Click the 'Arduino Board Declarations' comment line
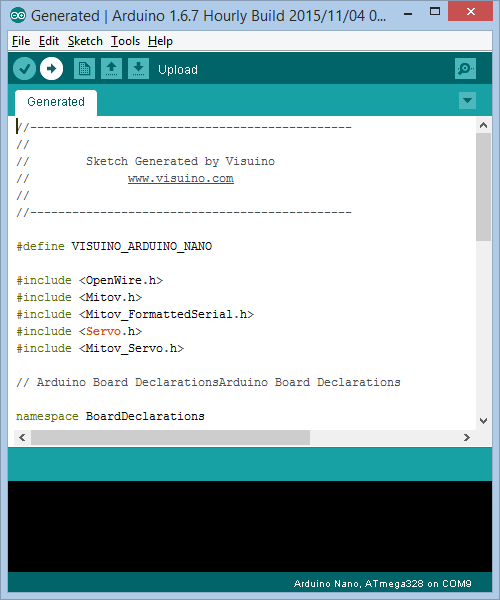Screen dimensions: 500x600 [x=208, y=382]
